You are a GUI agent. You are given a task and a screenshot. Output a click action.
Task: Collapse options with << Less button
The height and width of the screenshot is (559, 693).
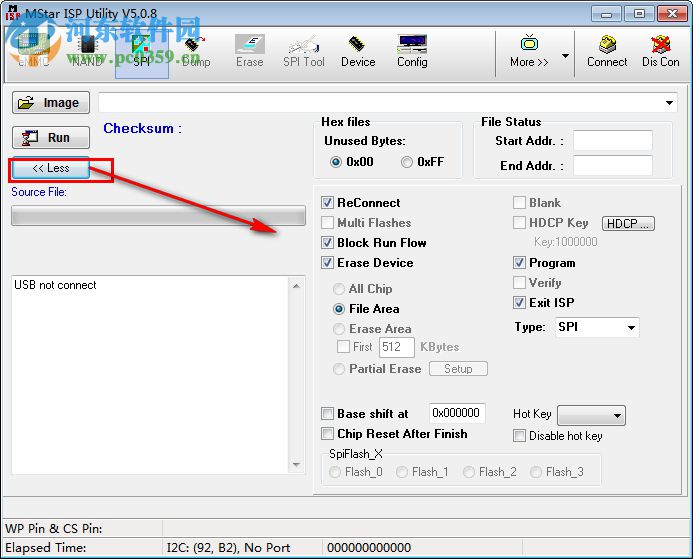coord(51,168)
